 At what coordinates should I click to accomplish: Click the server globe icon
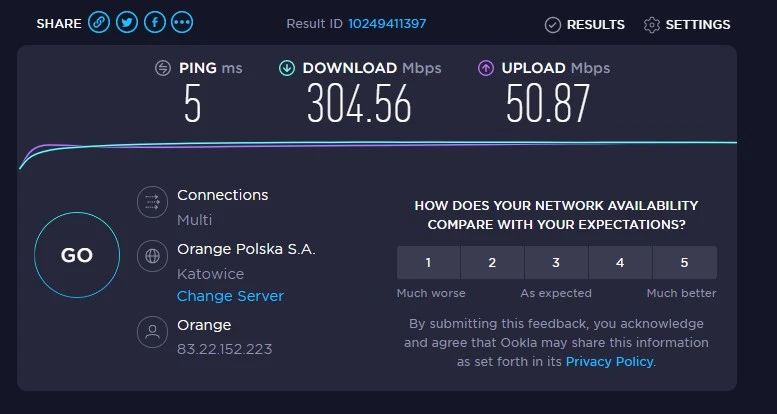point(152,255)
